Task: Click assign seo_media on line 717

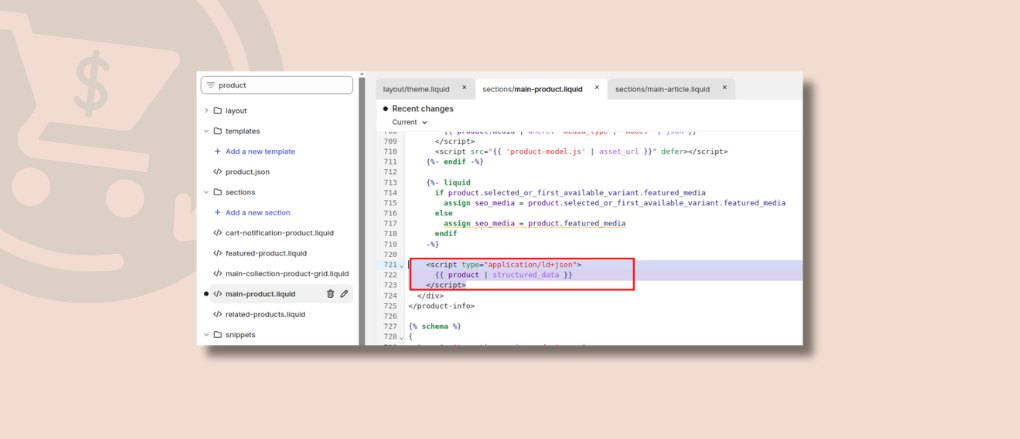Action: point(478,224)
